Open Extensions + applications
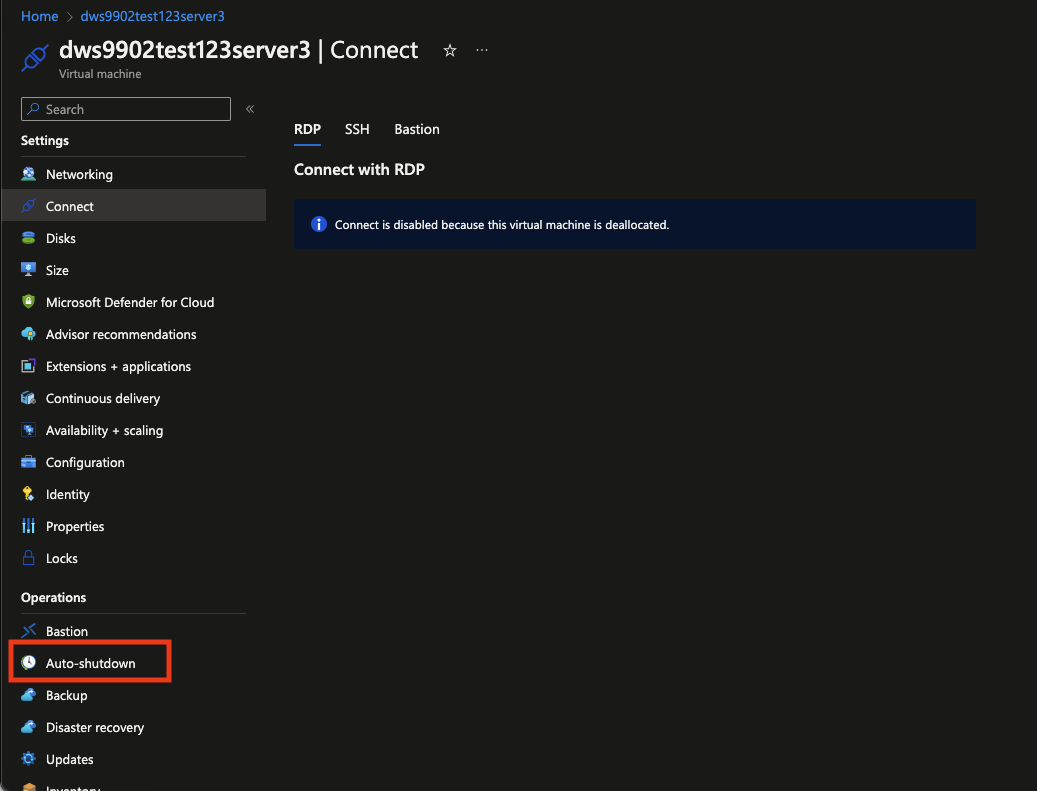The image size is (1037, 791). point(134,366)
